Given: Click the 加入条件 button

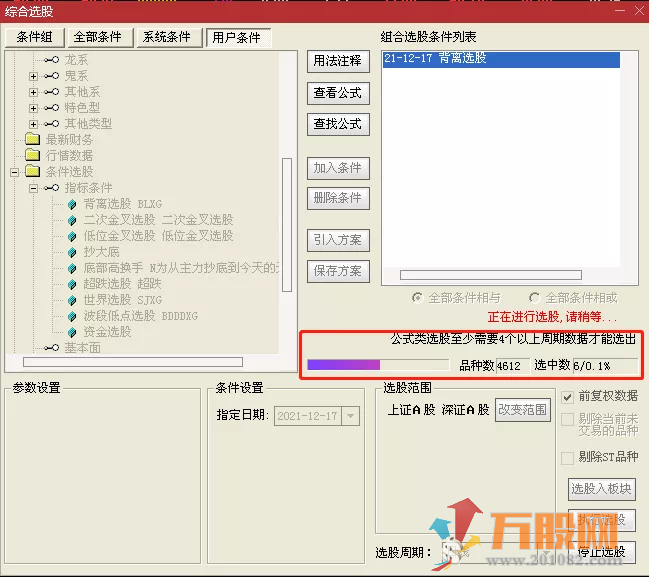Looking at the screenshot, I should coord(338,168).
